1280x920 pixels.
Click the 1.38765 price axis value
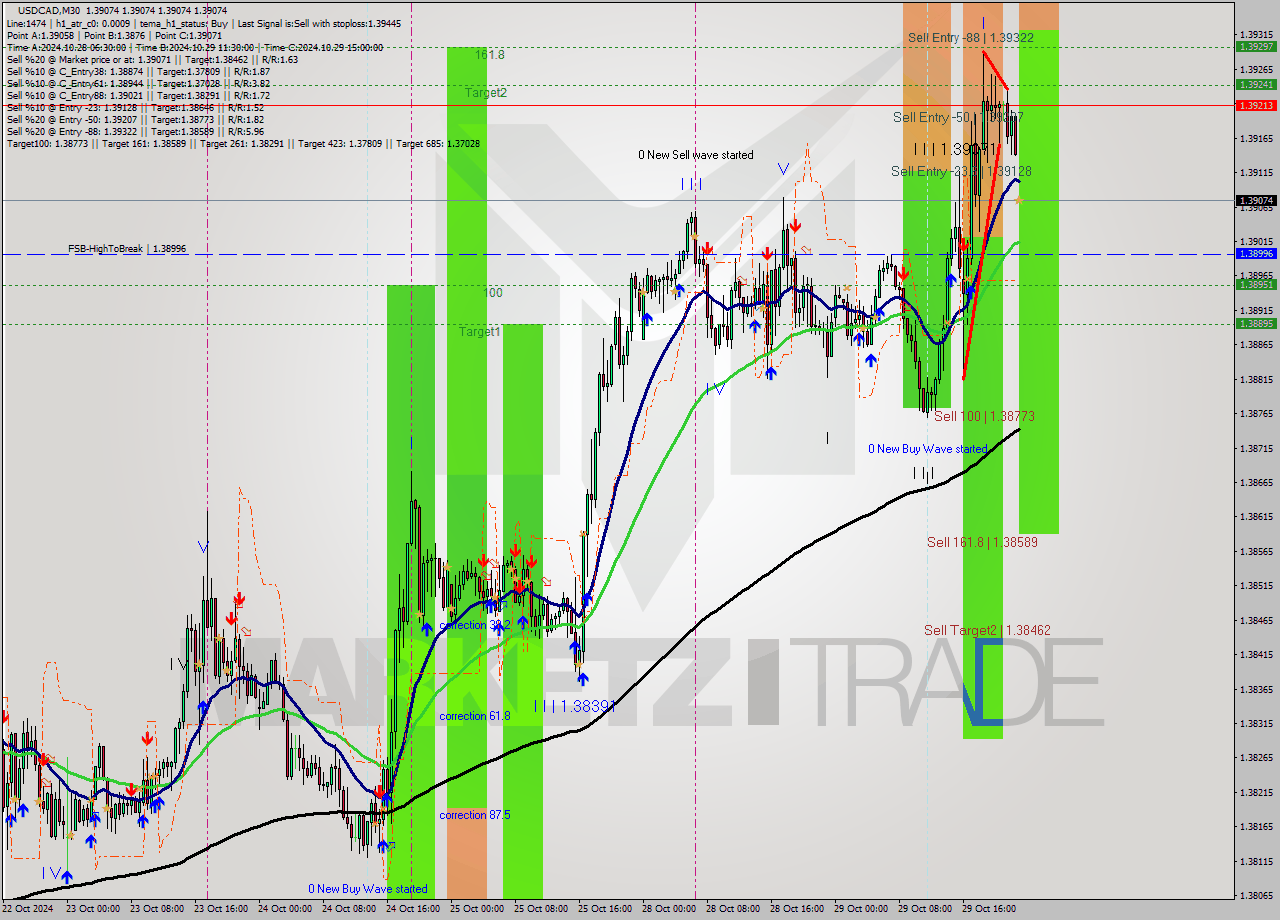(x=1256, y=413)
